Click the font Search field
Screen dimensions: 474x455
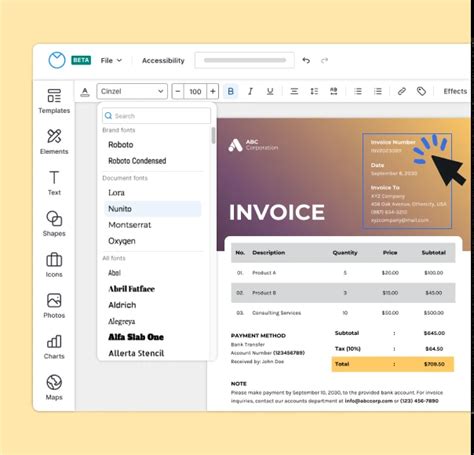click(156, 116)
